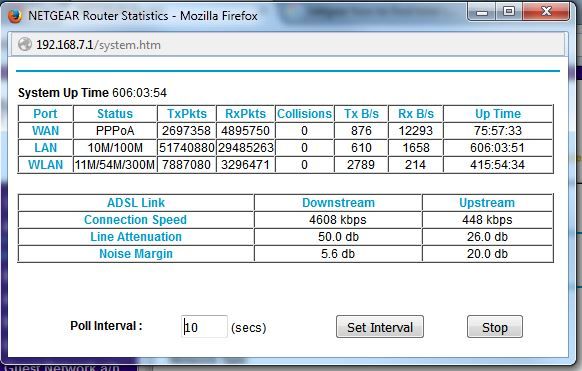Click WAN RxPkts value 4895750
The image size is (582, 371).
coord(245,131)
